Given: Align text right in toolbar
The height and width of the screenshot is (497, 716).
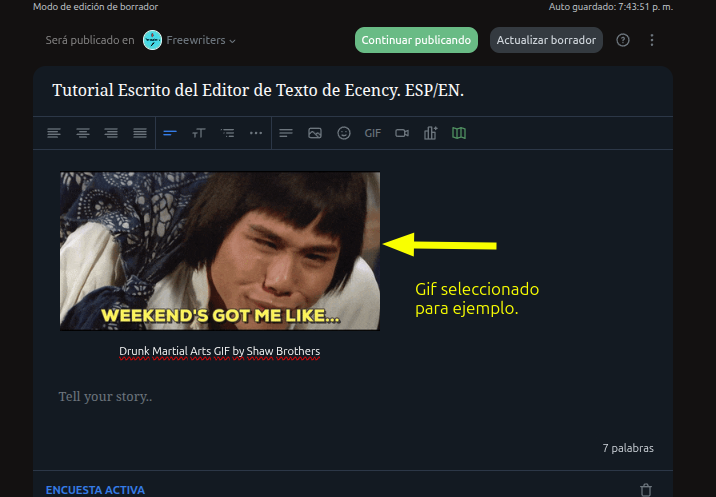Looking at the screenshot, I should click(x=111, y=133).
